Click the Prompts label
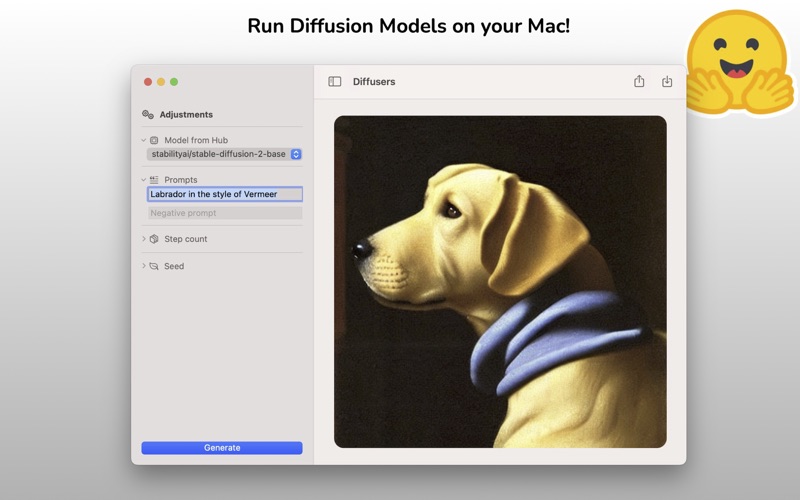Image resolution: width=800 pixels, height=500 pixels. pos(181,180)
